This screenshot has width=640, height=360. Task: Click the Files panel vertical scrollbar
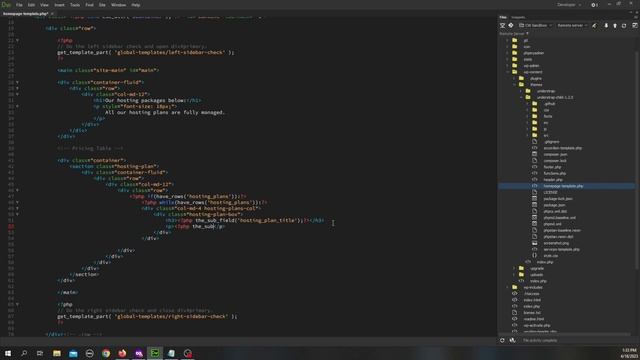(x=637, y=159)
